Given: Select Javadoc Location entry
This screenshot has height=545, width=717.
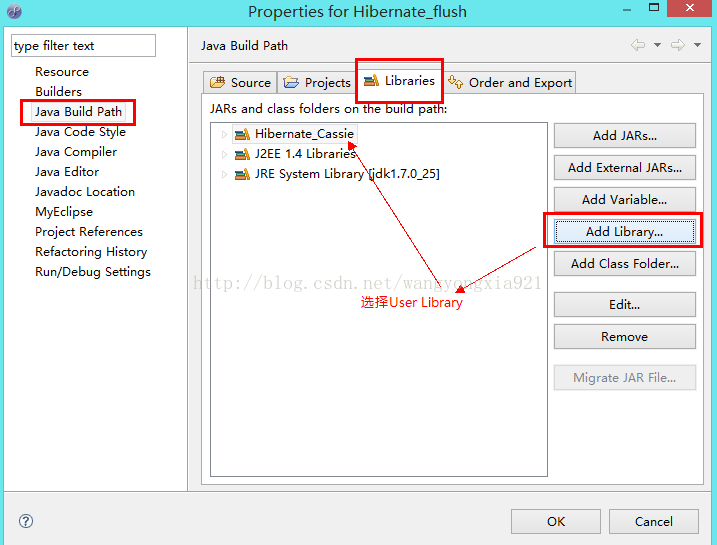Looking at the screenshot, I should pos(85,192).
